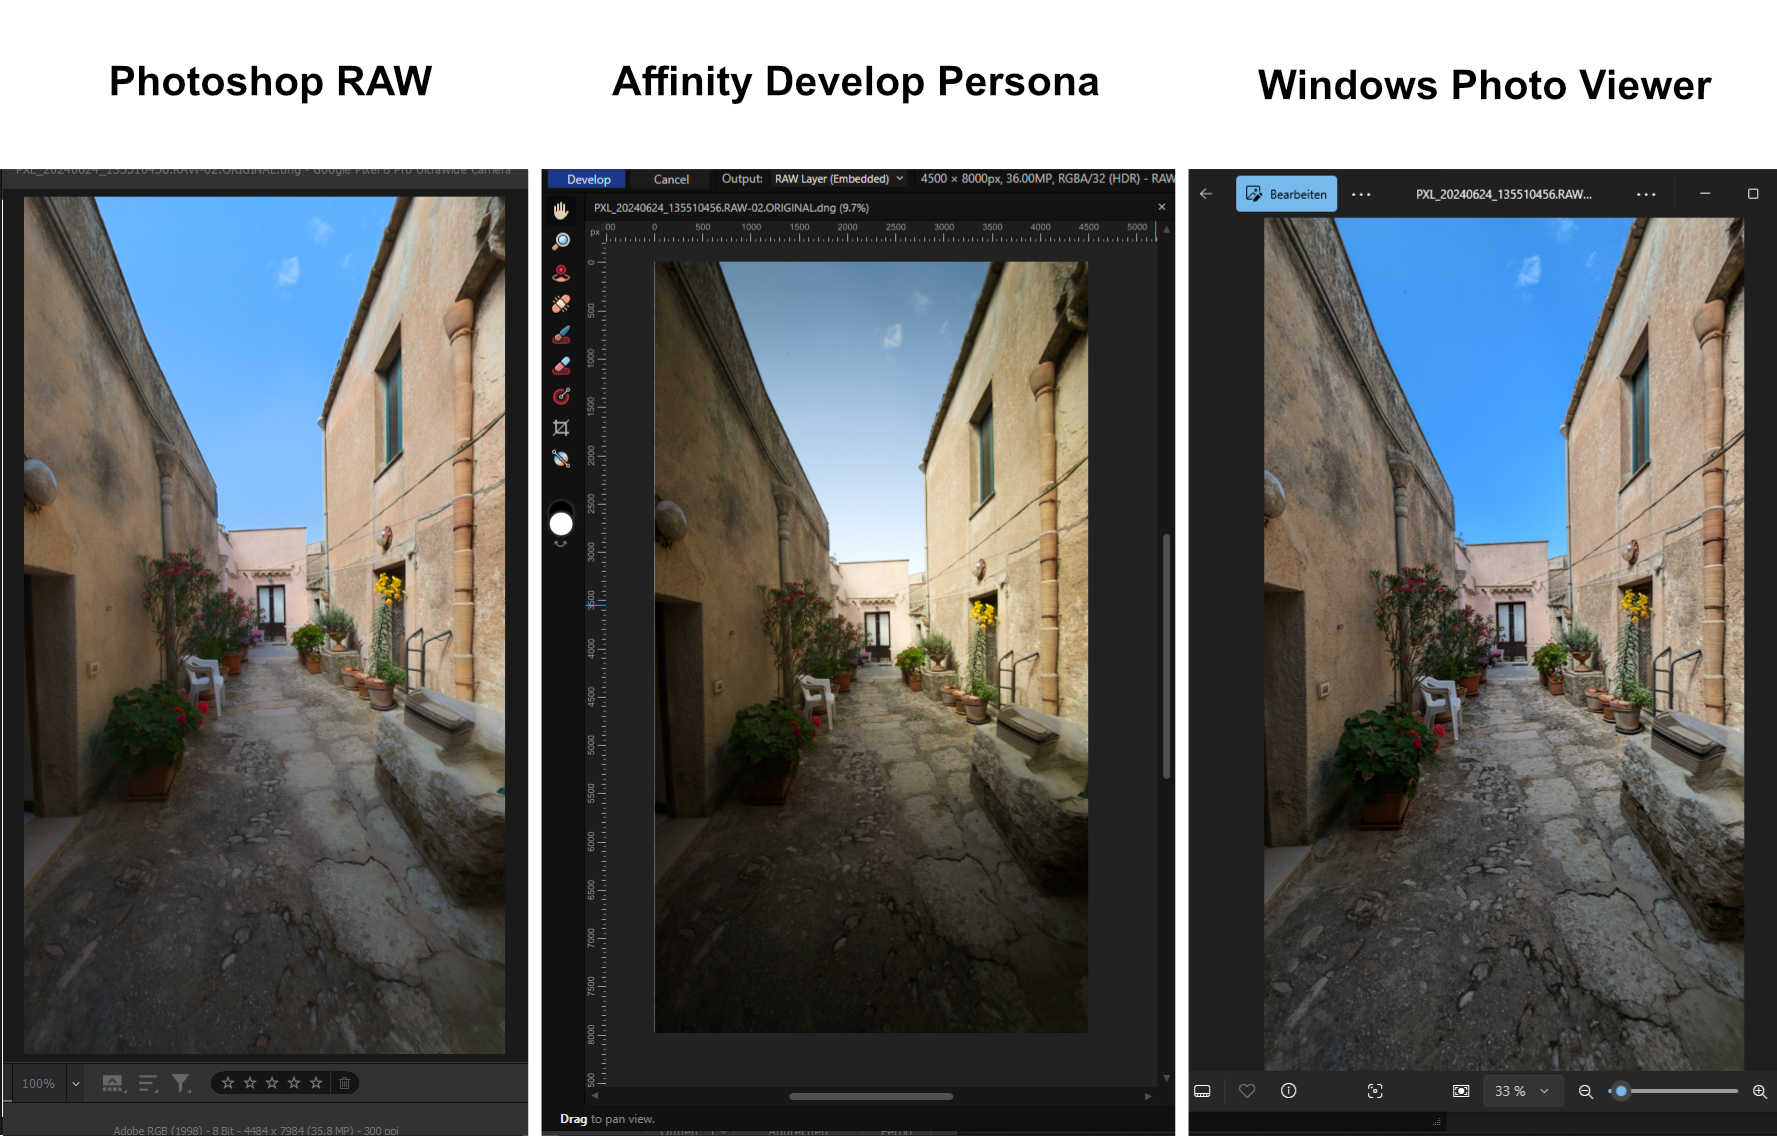Screen dimensions: 1777x1136
Task: Select the Red Eye Removal tool in Affinity
Action: pos(561,272)
